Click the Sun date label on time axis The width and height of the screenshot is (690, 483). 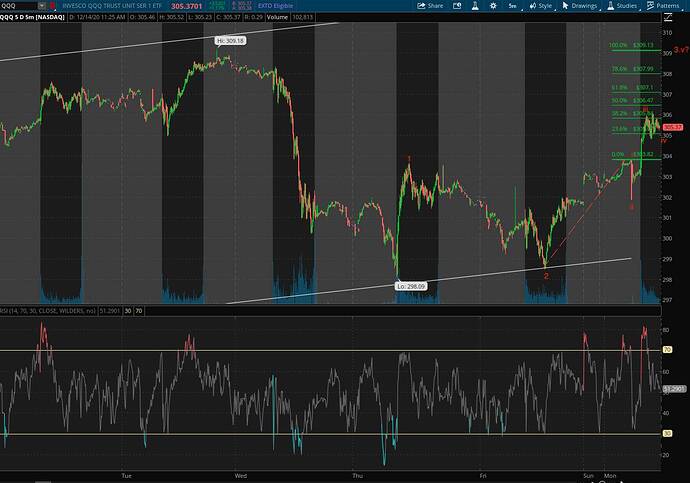(588, 476)
